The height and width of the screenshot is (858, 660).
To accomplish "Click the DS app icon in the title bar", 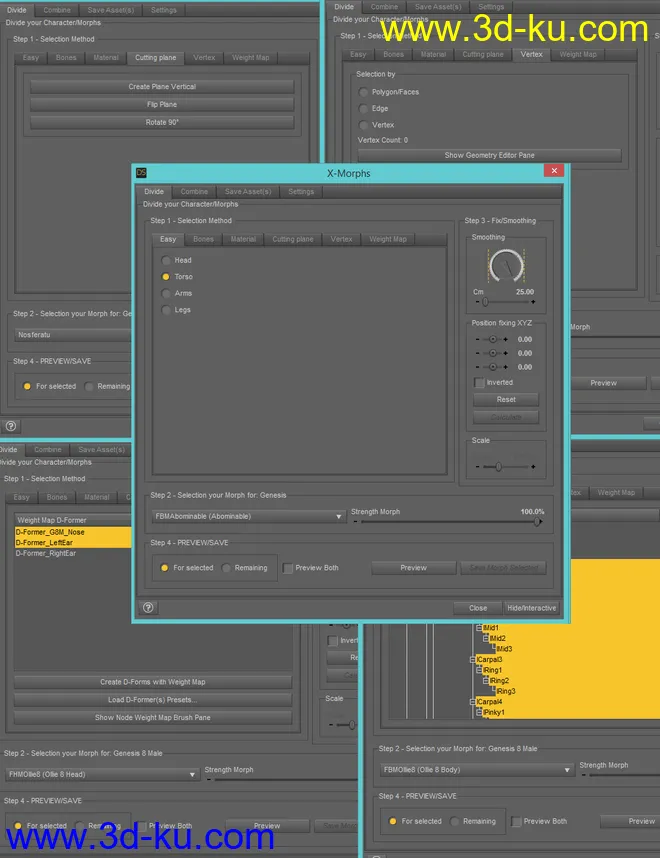I will [141, 172].
